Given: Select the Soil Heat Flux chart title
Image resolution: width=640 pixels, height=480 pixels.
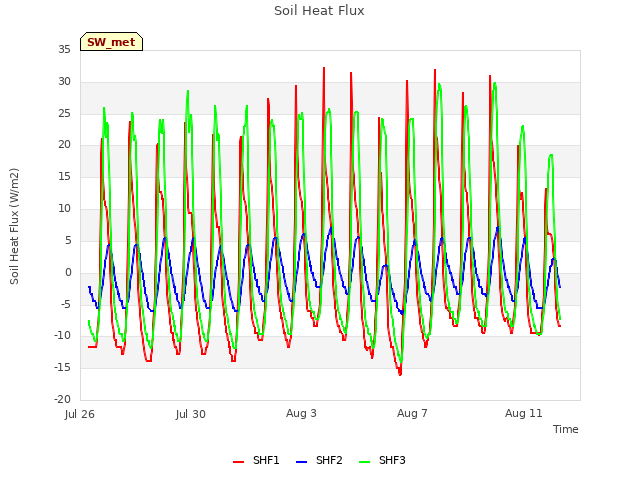Looking at the screenshot, I should (x=319, y=11).
